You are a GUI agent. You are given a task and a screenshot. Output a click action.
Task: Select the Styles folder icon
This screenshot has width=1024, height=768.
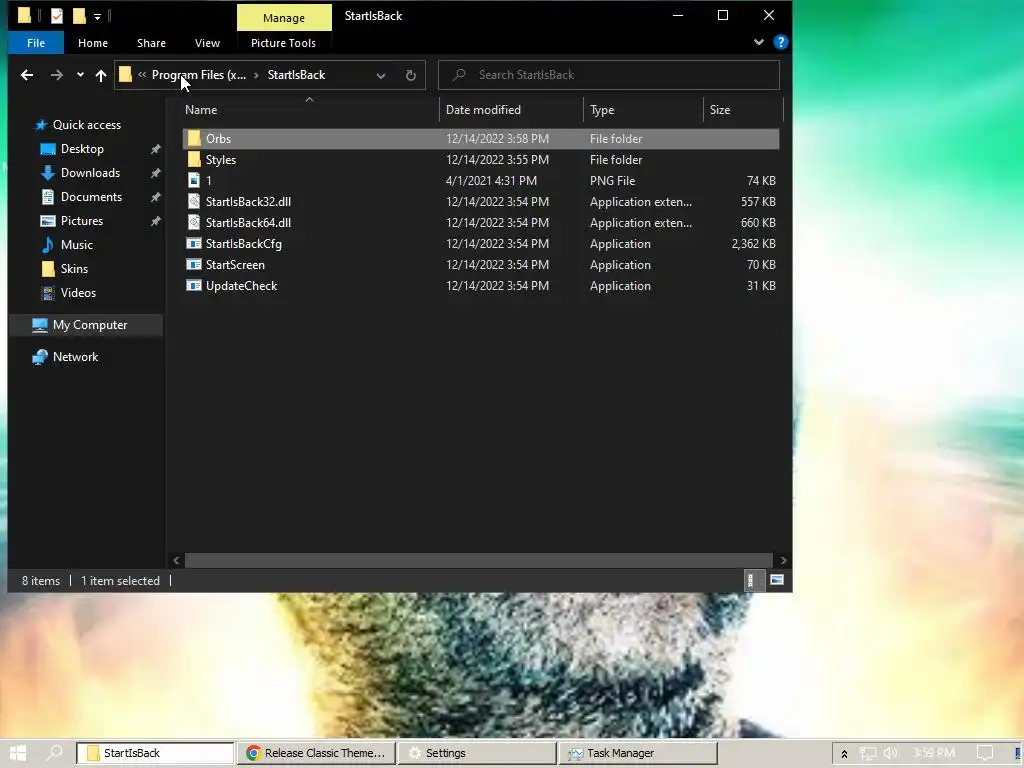pyautogui.click(x=194, y=159)
